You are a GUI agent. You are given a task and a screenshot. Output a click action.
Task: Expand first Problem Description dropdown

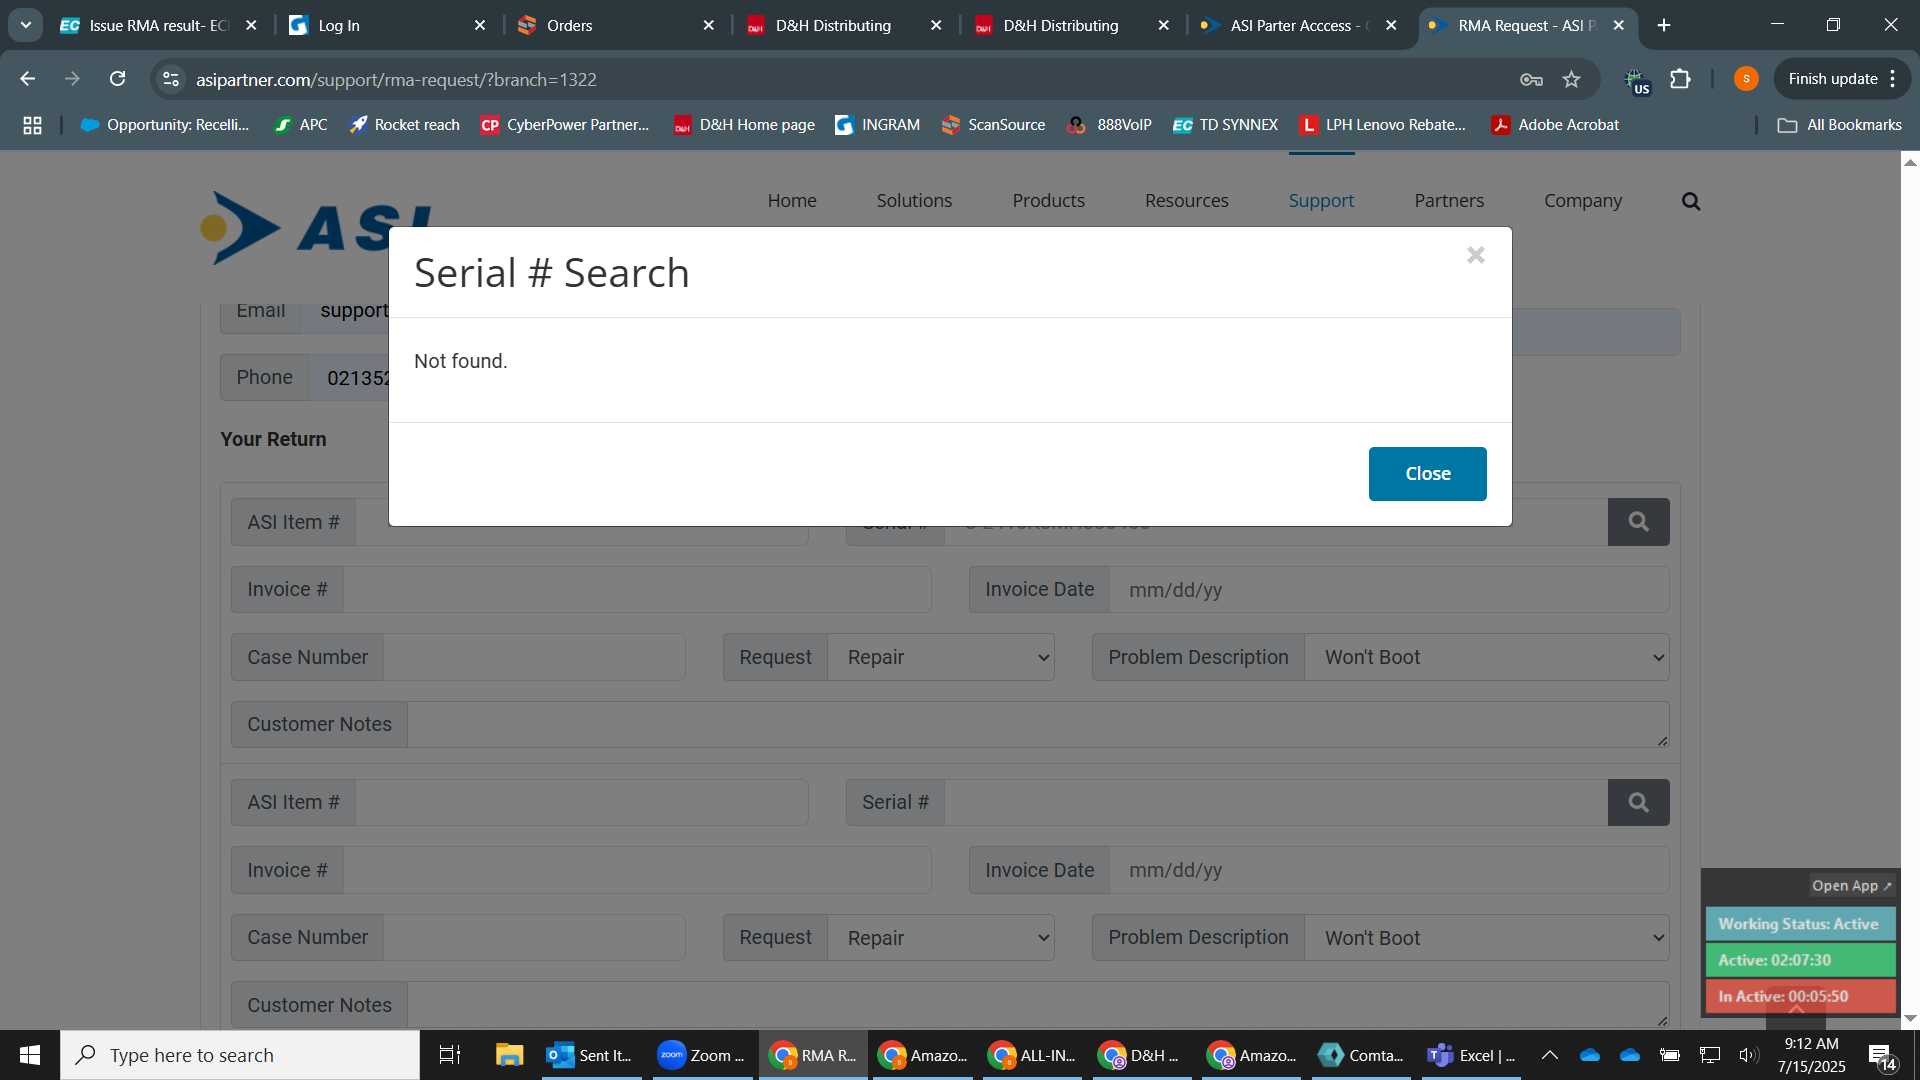(x=1487, y=657)
